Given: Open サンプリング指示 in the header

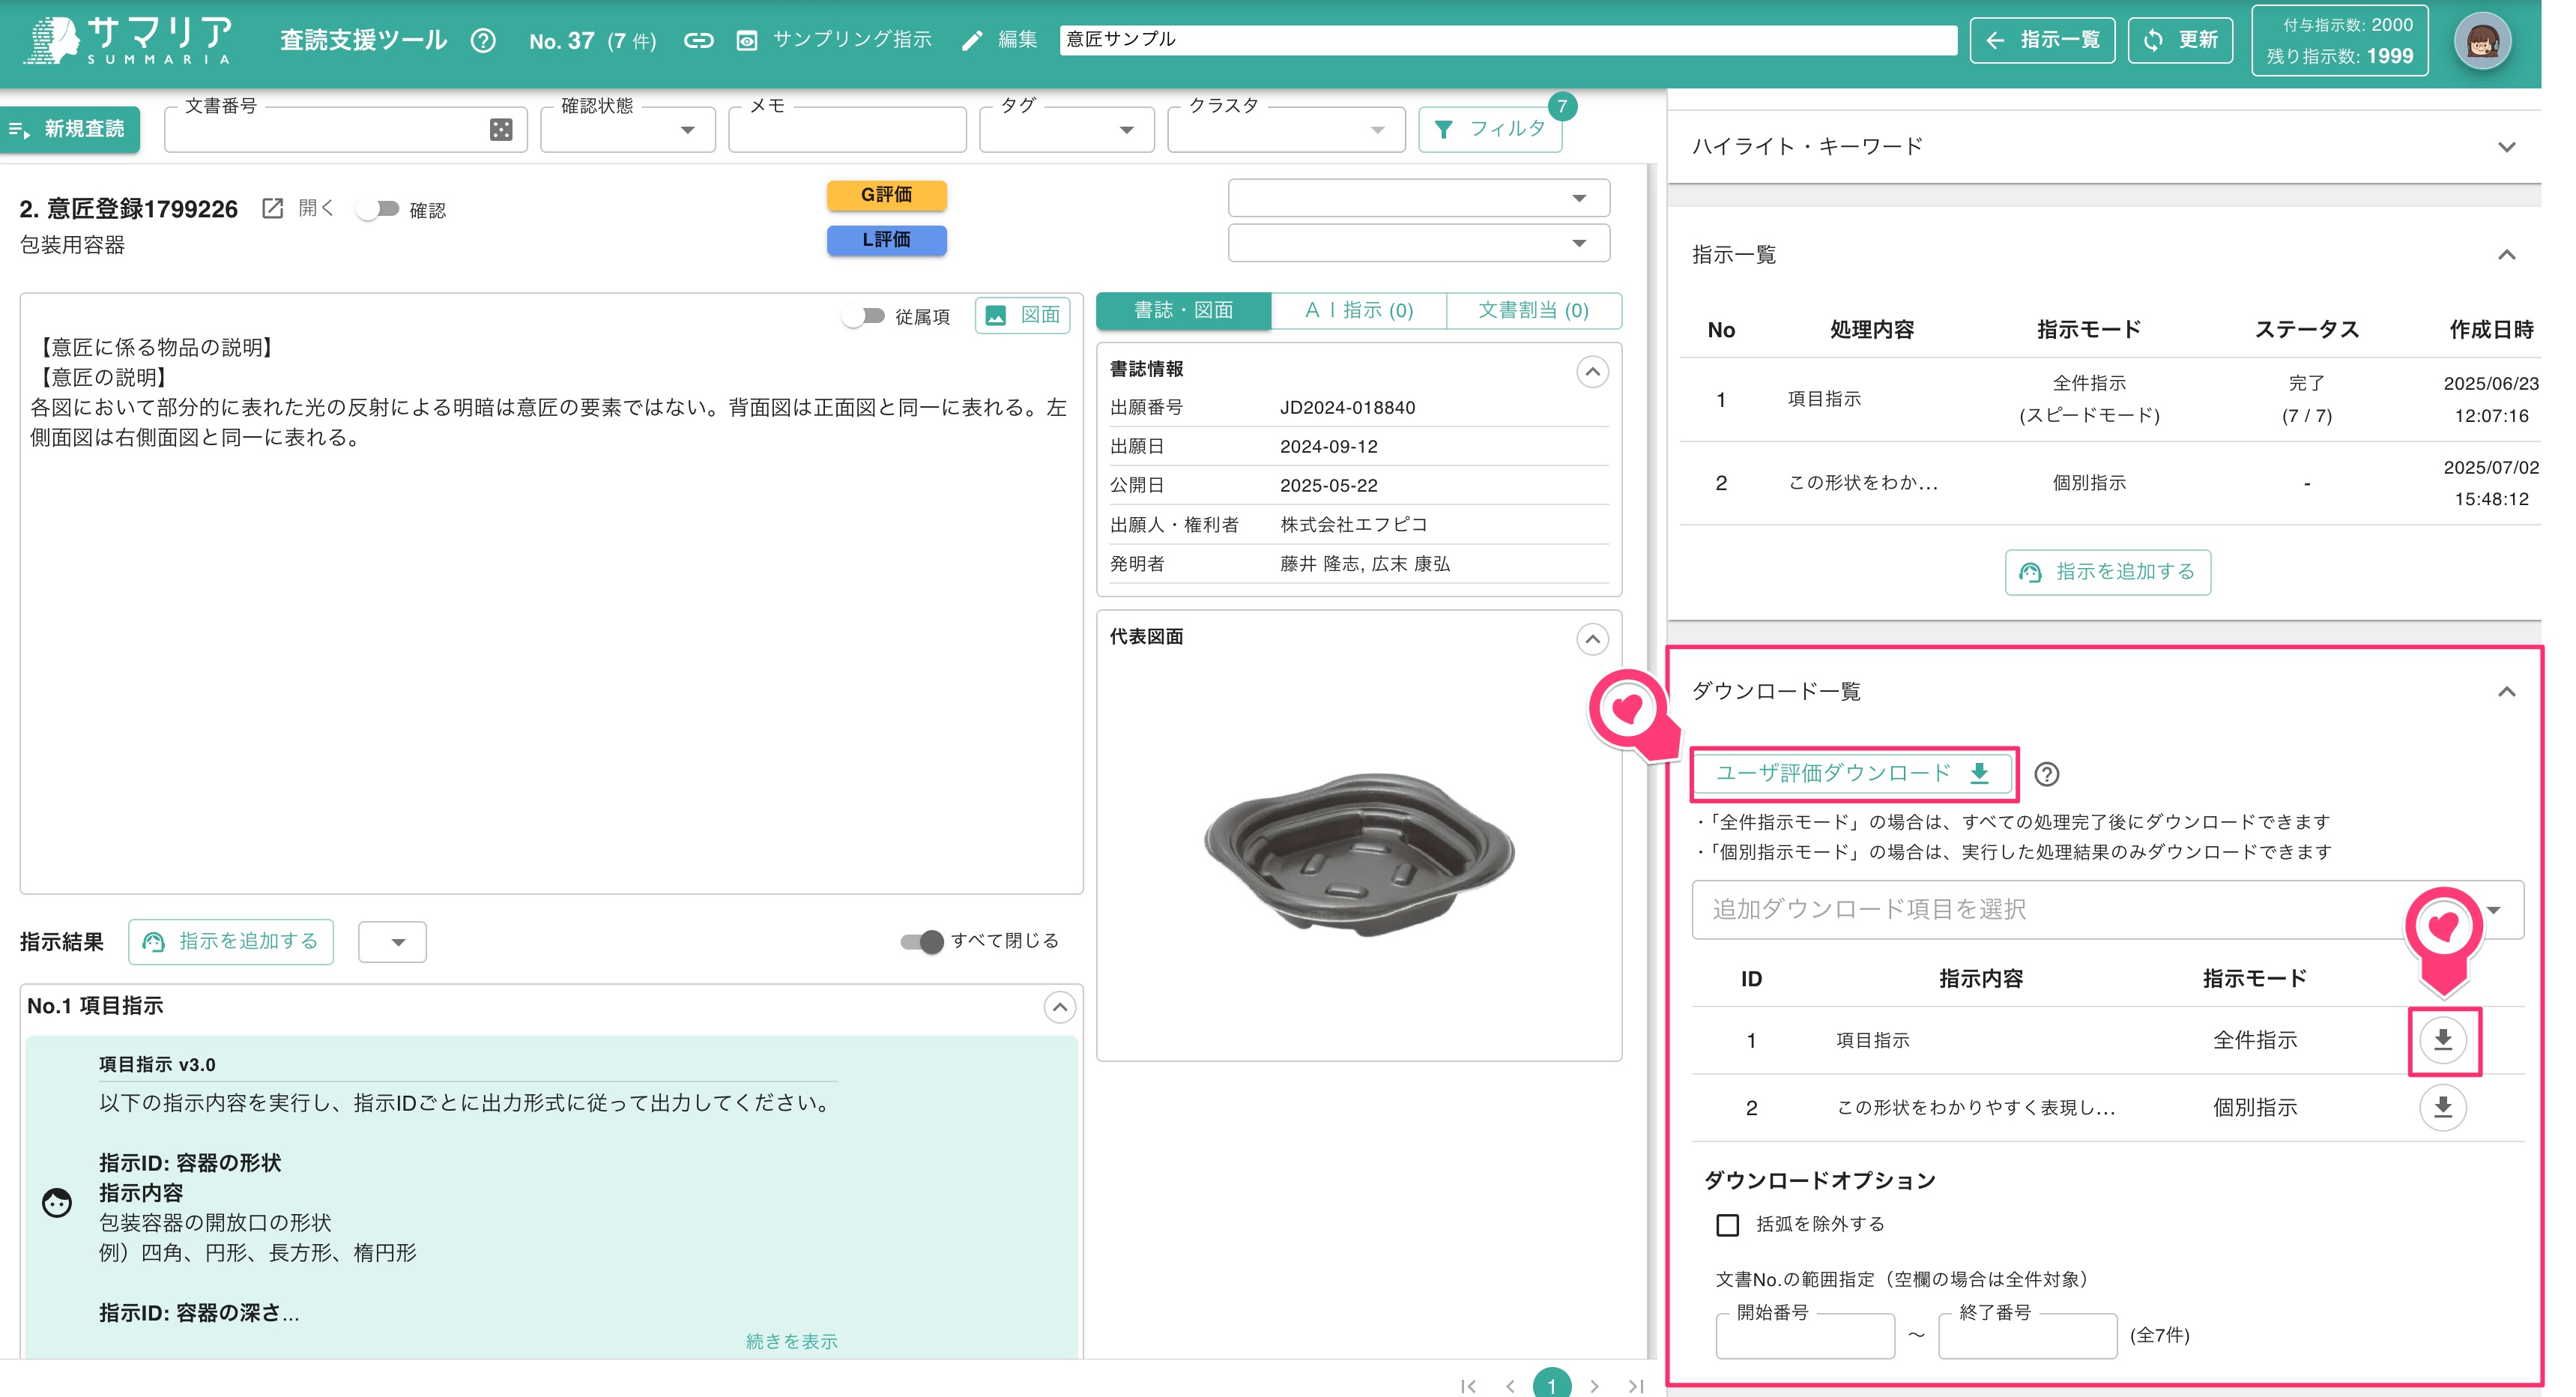Looking at the screenshot, I should (833, 40).
